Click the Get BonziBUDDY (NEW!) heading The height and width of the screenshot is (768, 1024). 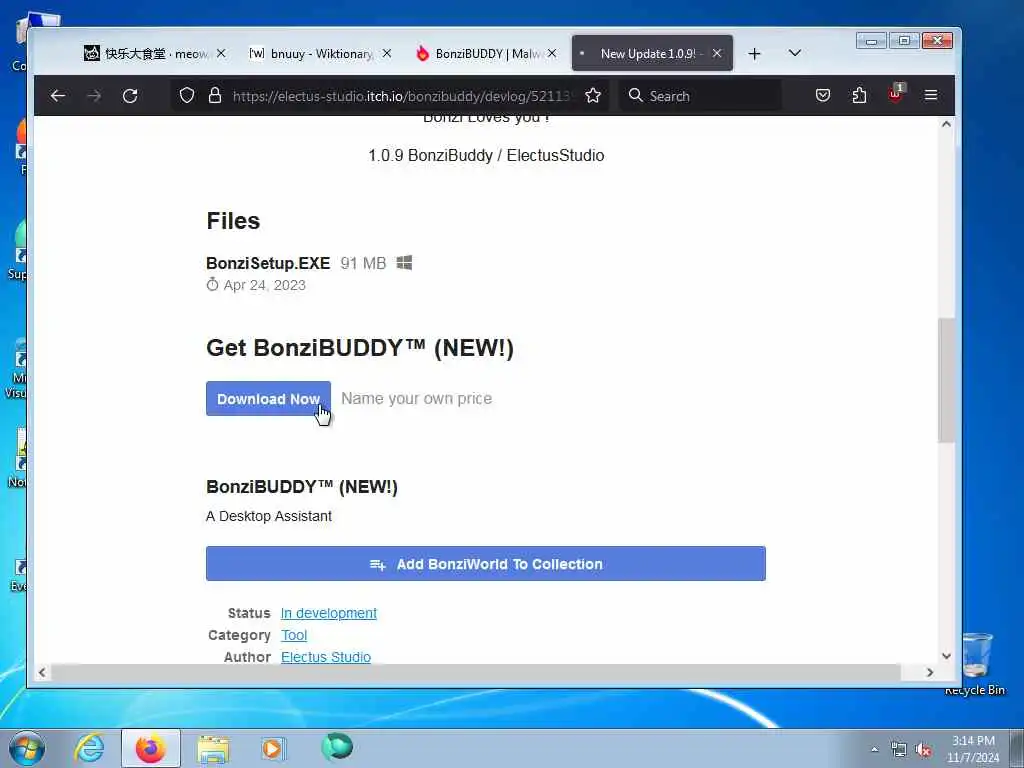coord(360,347)
